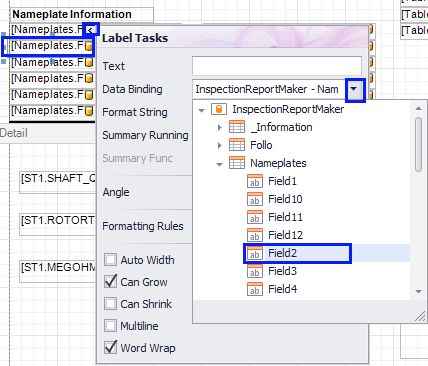Uncheck the Can Grow checkbox
The height and width of the screenshot is (366, 428).
110,282
